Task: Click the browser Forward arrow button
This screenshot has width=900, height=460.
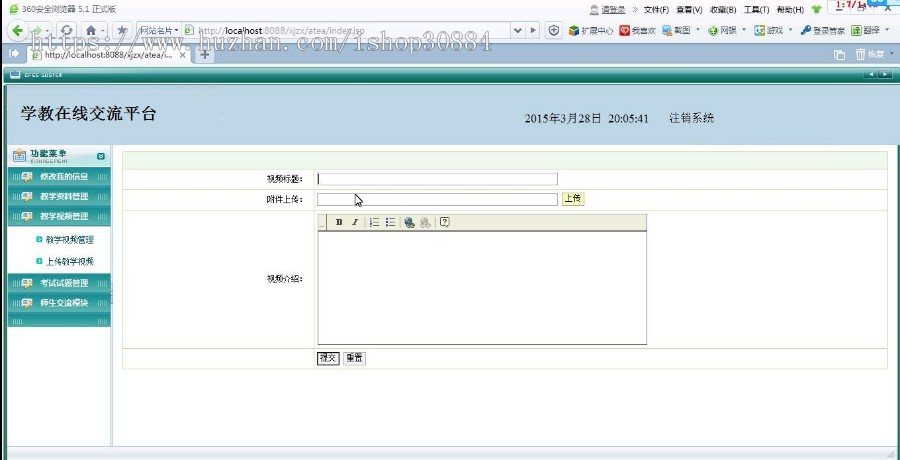Action: 37,30
